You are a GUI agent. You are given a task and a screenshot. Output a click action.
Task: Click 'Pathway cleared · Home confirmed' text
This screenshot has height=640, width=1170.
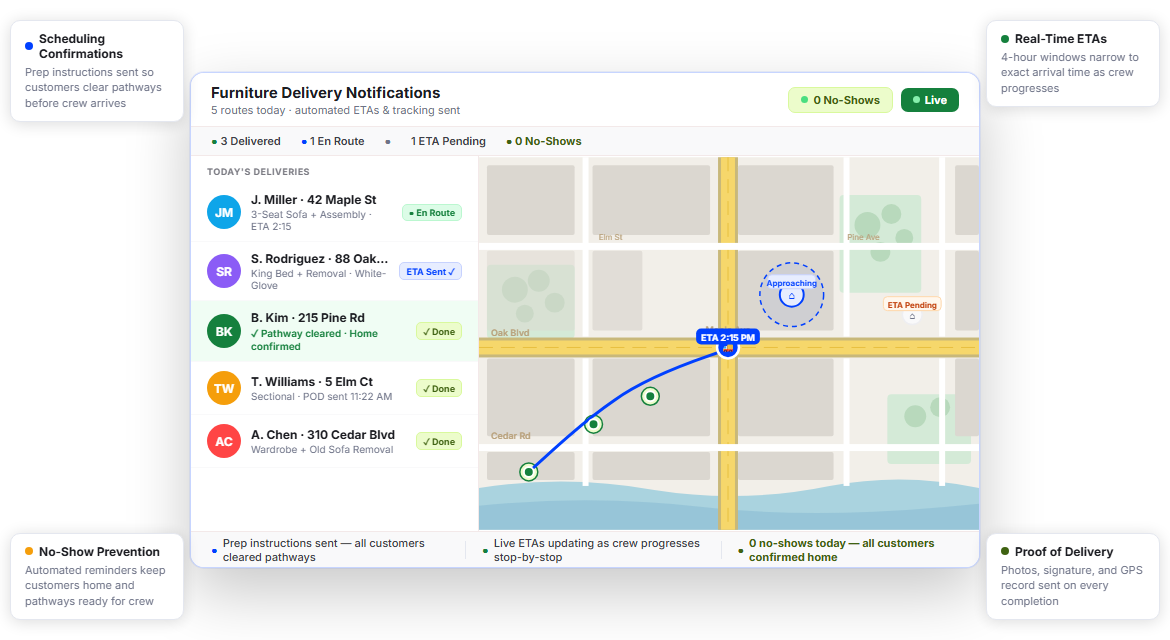click(x=314, y=340)
